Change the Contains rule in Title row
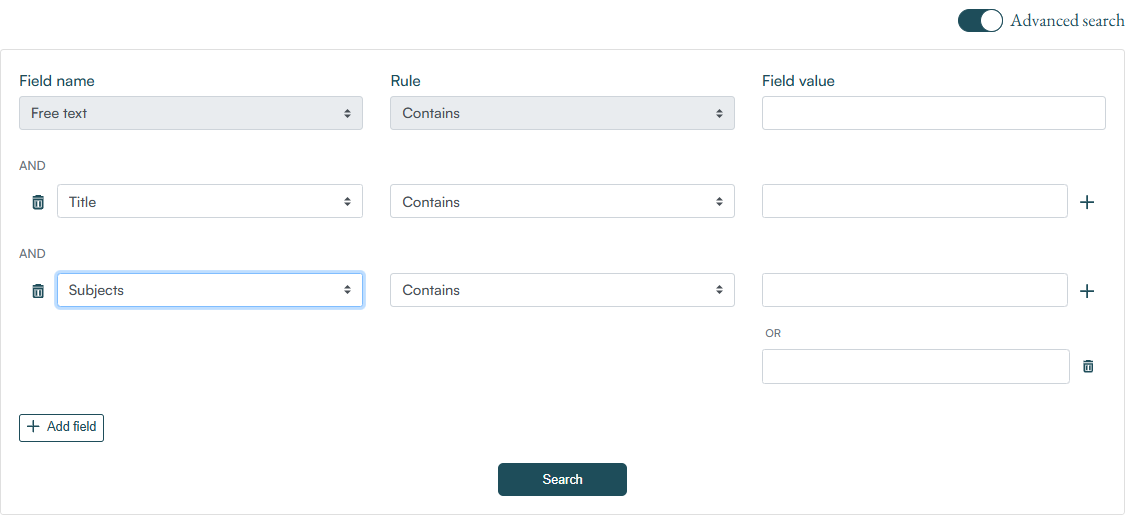 pos(561,202)
